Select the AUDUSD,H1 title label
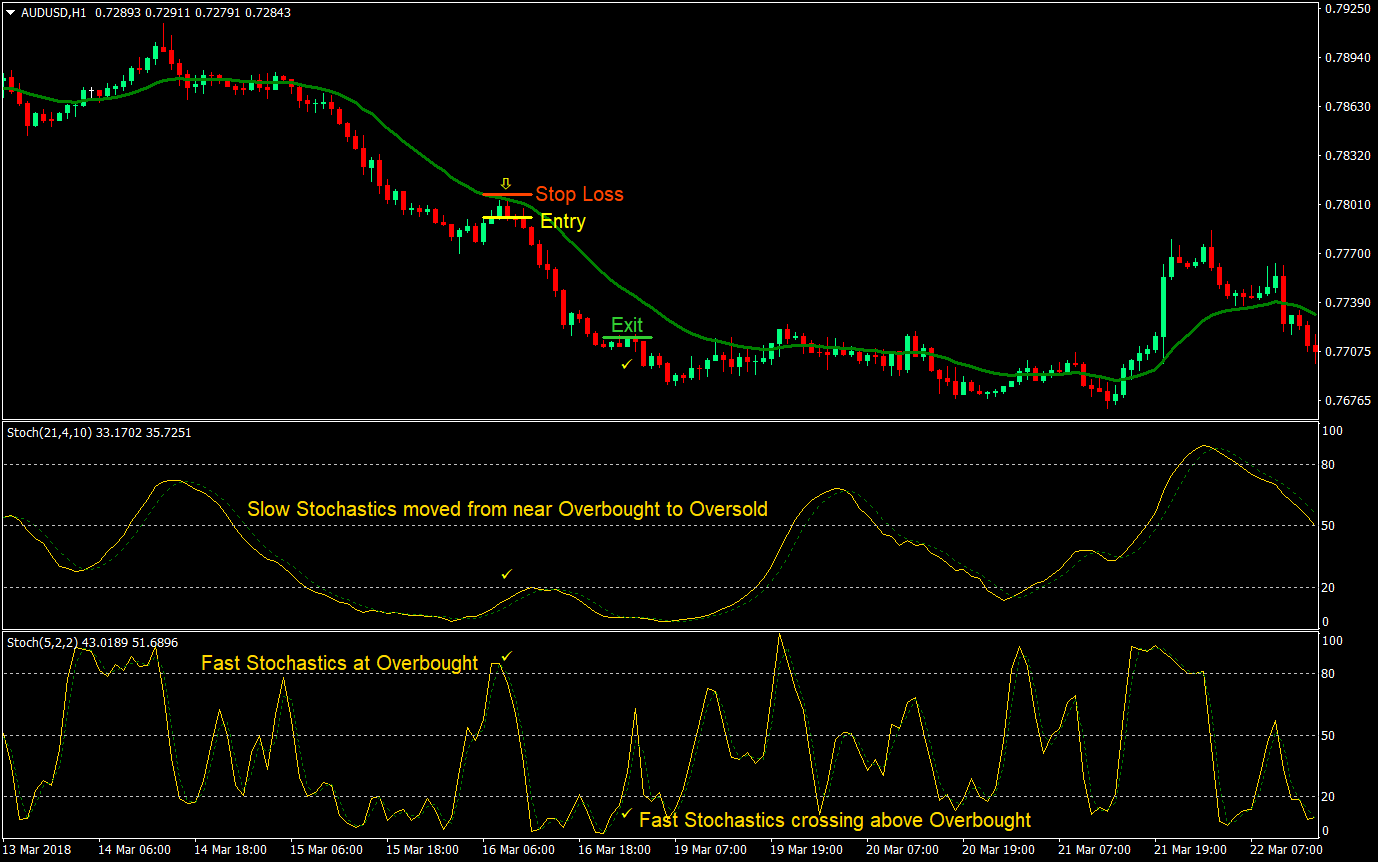The width and height of the screenshot is (1378, 862). [55, 13]
